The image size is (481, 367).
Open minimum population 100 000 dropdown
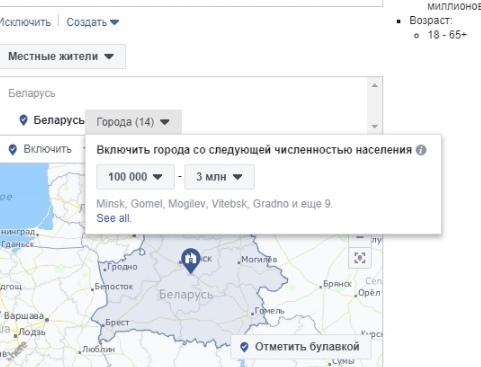[x=135, y=177]
